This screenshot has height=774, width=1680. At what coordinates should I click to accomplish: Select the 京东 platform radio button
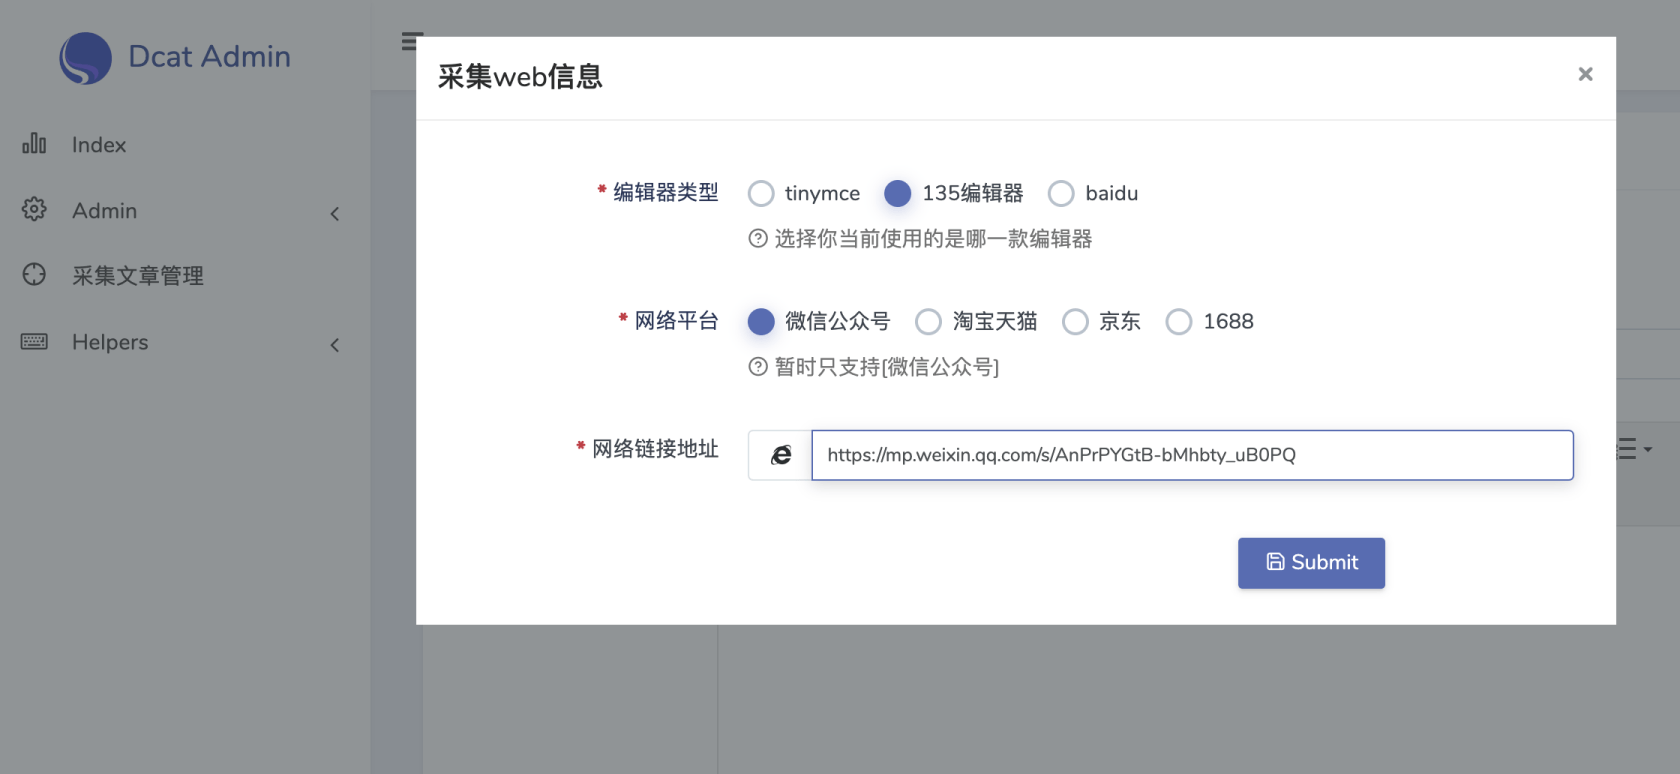[x=1075, y=321]
